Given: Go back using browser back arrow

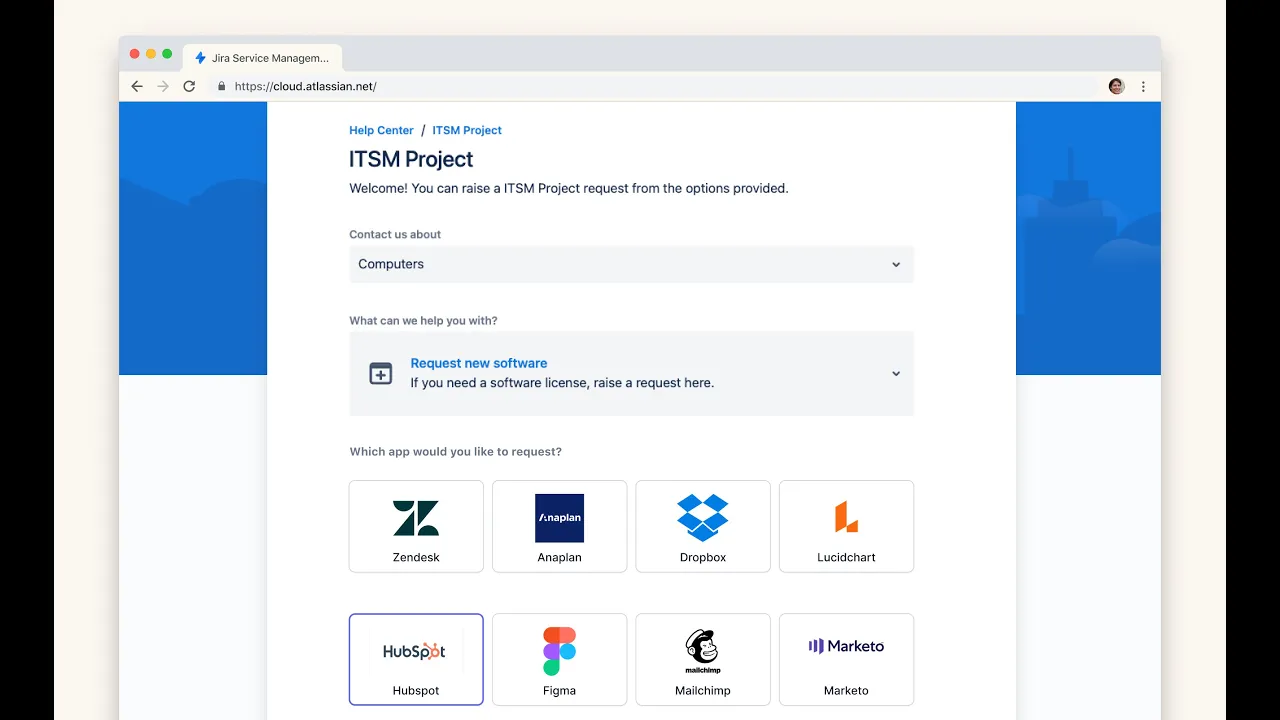Looking at the screenshot, I should point(137,87).
